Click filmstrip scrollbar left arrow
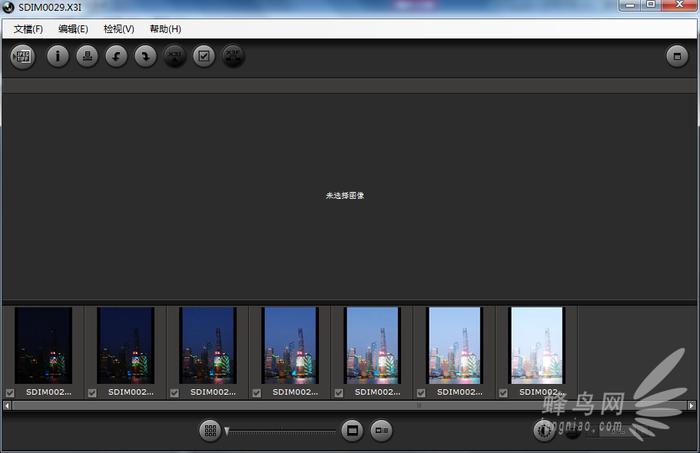Viewport: 700px width, 453px height. (7, 405)
